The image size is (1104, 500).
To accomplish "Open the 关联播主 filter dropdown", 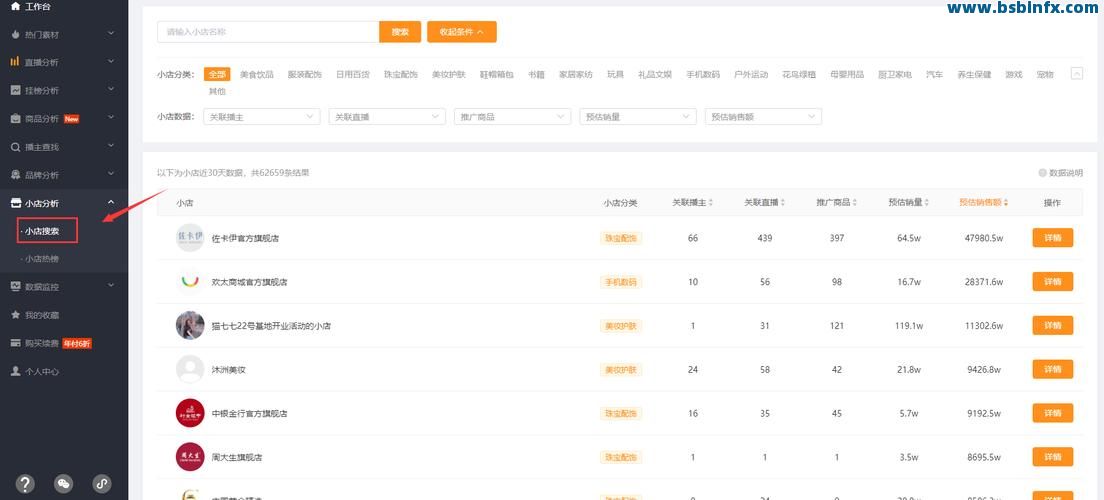I will click(x=262, y=117).
